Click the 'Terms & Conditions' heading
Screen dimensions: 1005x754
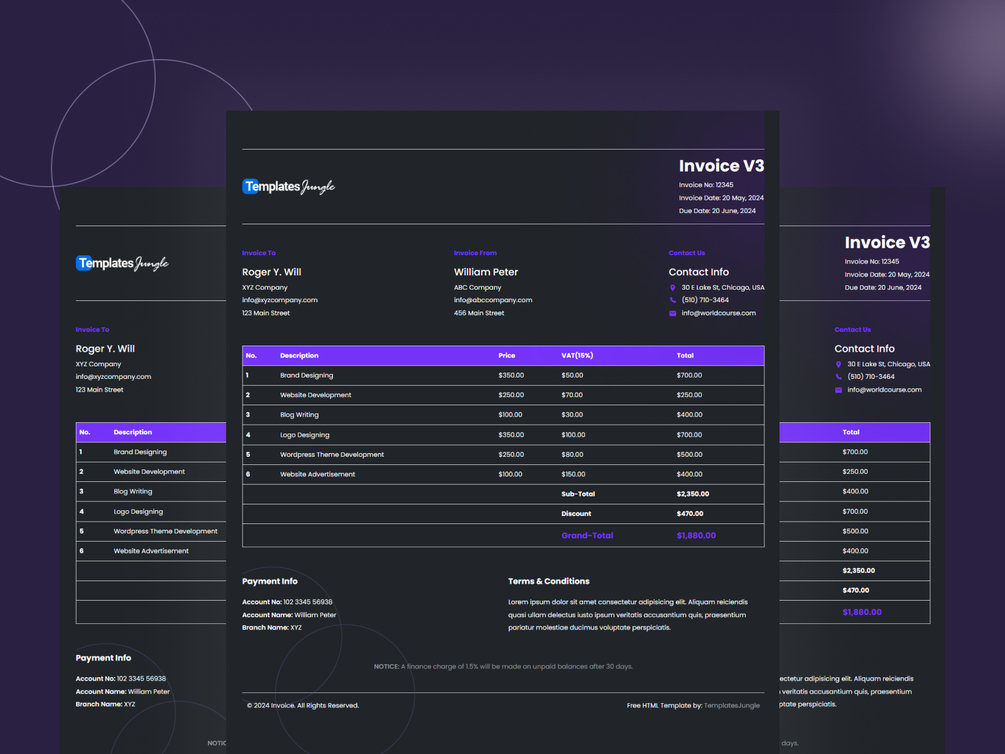tap(549, 582)
